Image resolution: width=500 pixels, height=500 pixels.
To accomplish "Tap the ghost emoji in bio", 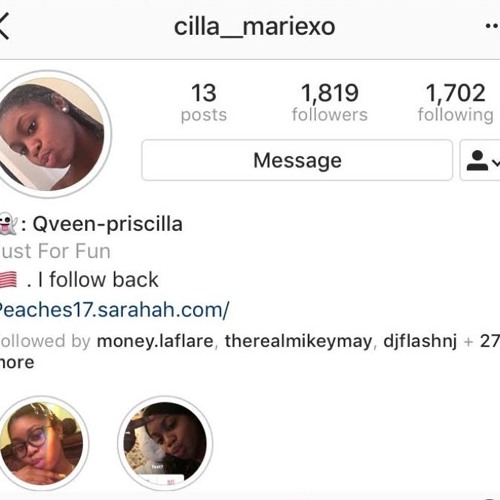I will [x=7, y=224].
